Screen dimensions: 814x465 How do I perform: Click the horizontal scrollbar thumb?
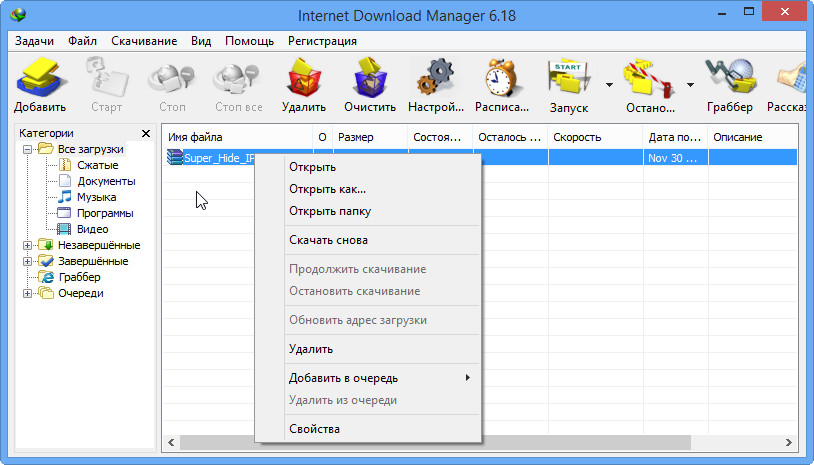tap(435, 442)
